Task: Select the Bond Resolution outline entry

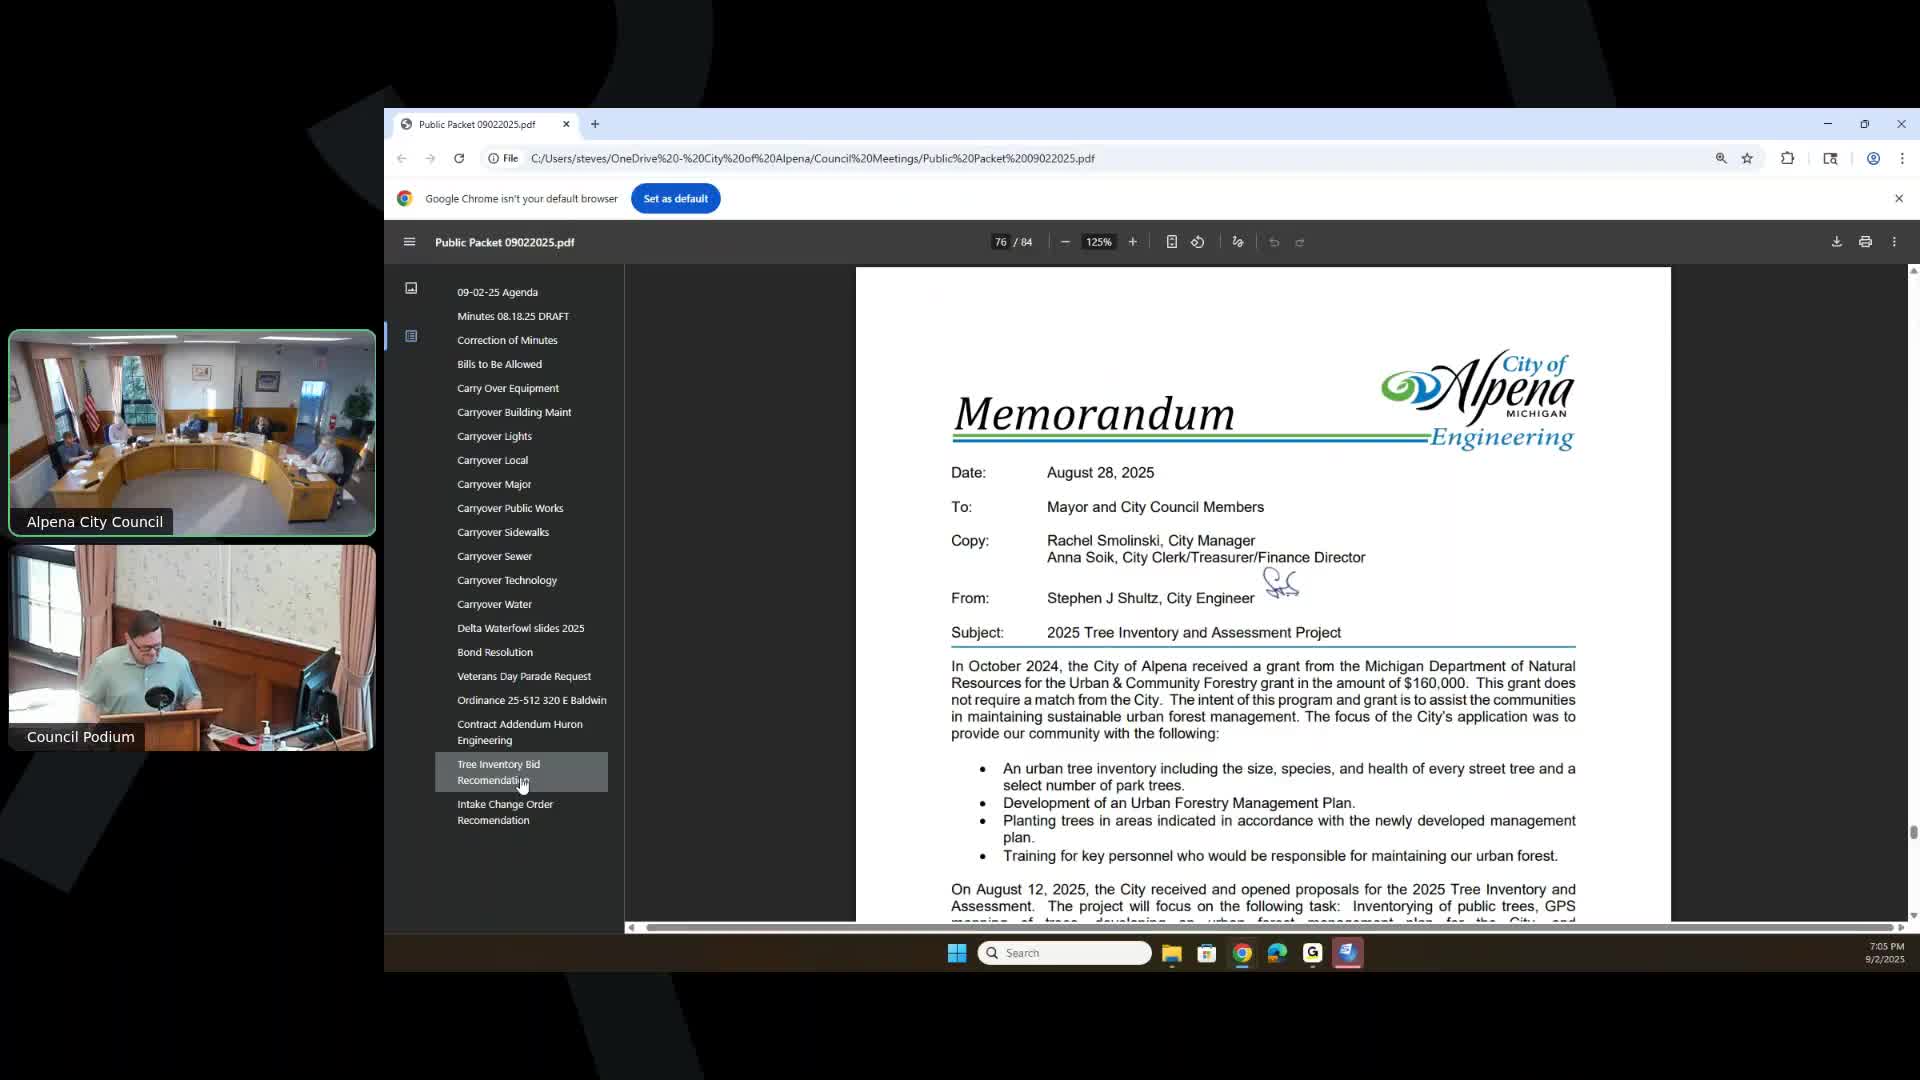Action: coord(495,652)
